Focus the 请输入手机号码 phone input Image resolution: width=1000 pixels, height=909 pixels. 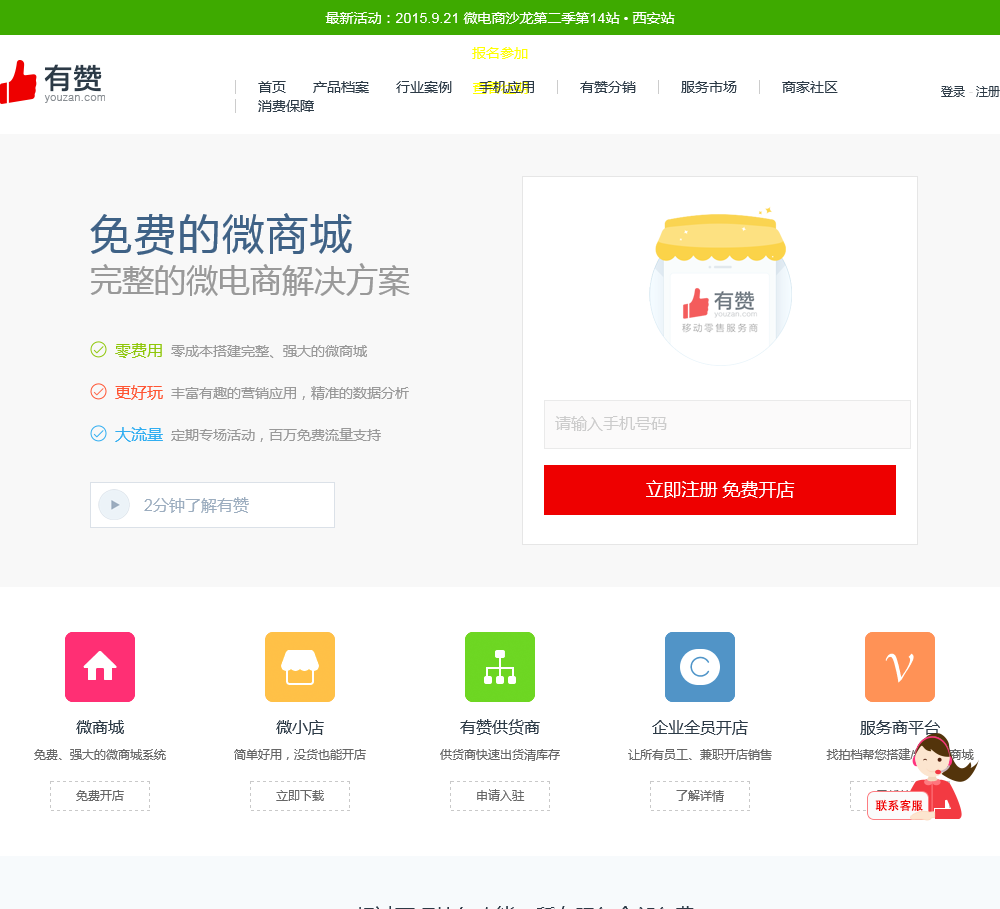pos(727,424)
